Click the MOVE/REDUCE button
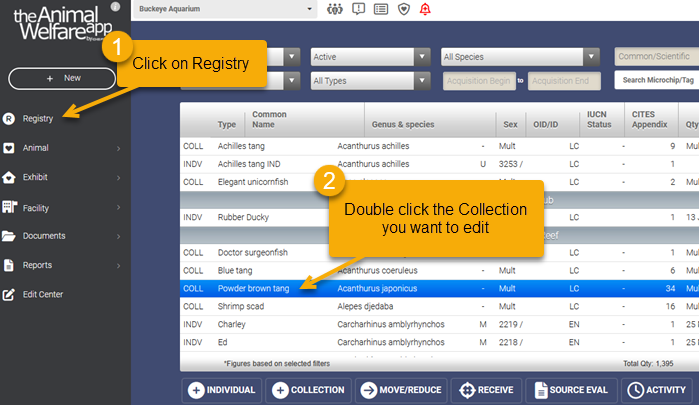Image resolution: width=699 pixels, height=405 pixels. (x=402, y=390)
